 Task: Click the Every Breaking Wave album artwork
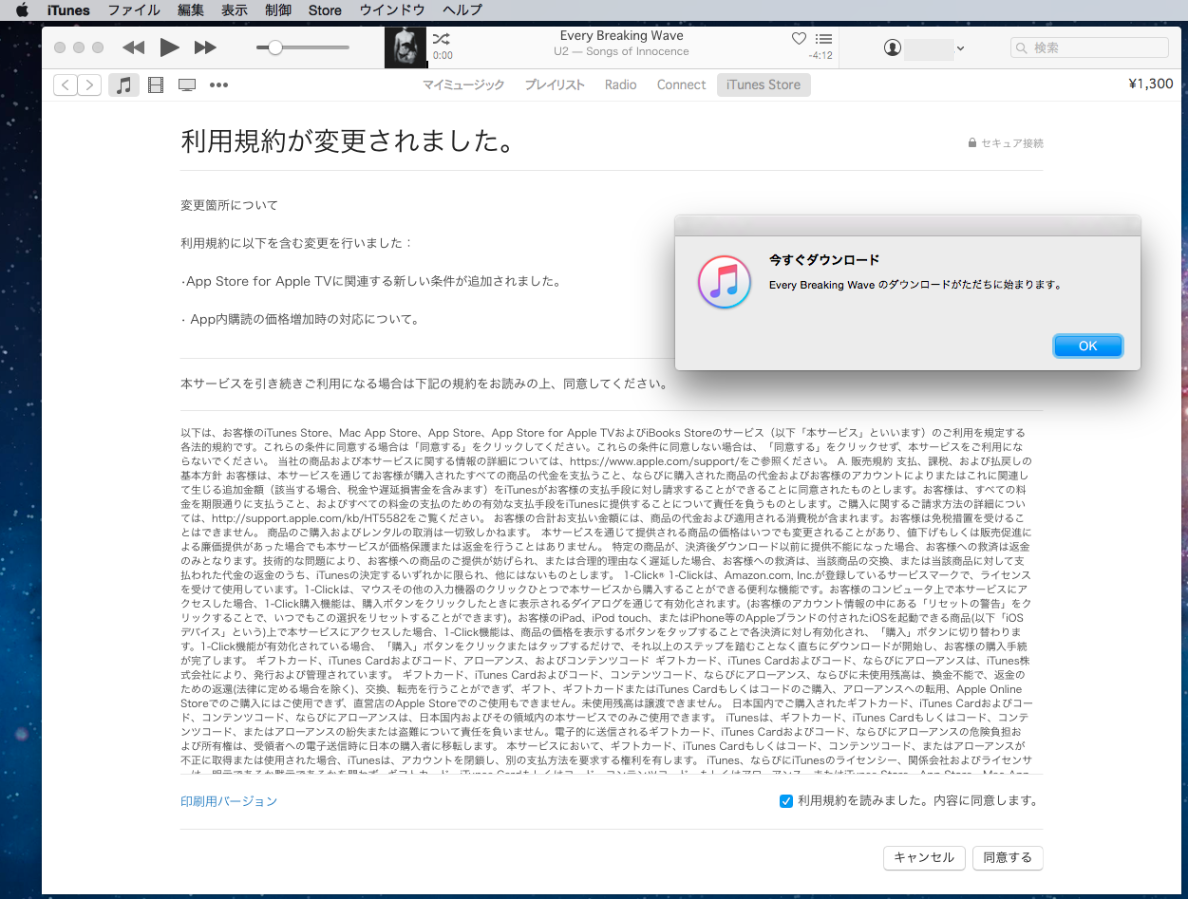[x=405, y=48]
